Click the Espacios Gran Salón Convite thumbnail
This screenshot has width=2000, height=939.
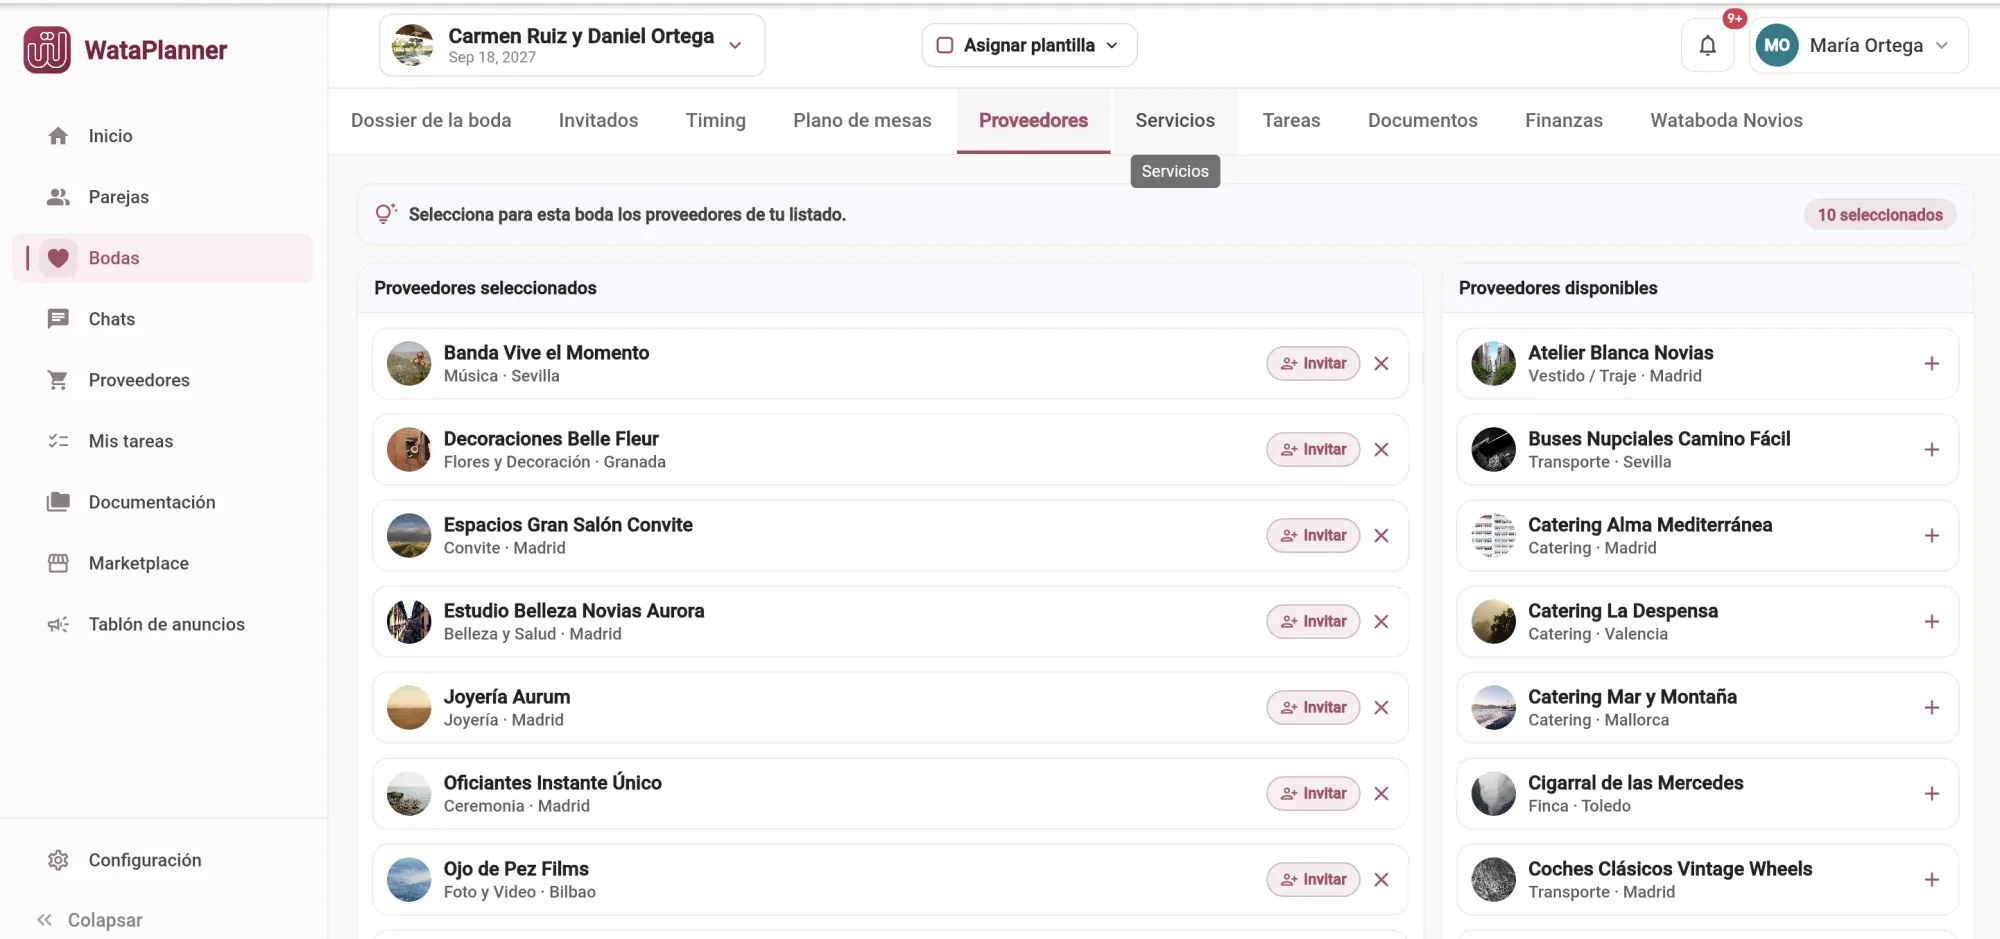[x=409, y=535]
